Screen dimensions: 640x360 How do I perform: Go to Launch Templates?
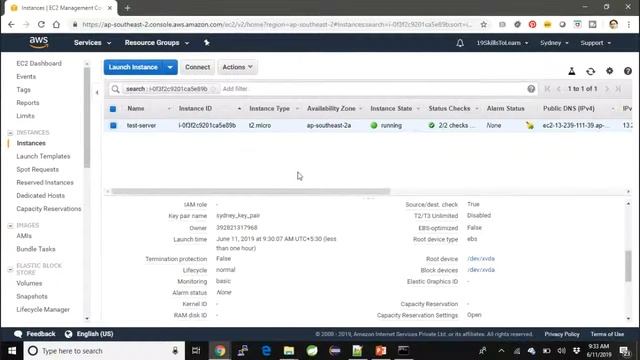click(x=43, y=156)
